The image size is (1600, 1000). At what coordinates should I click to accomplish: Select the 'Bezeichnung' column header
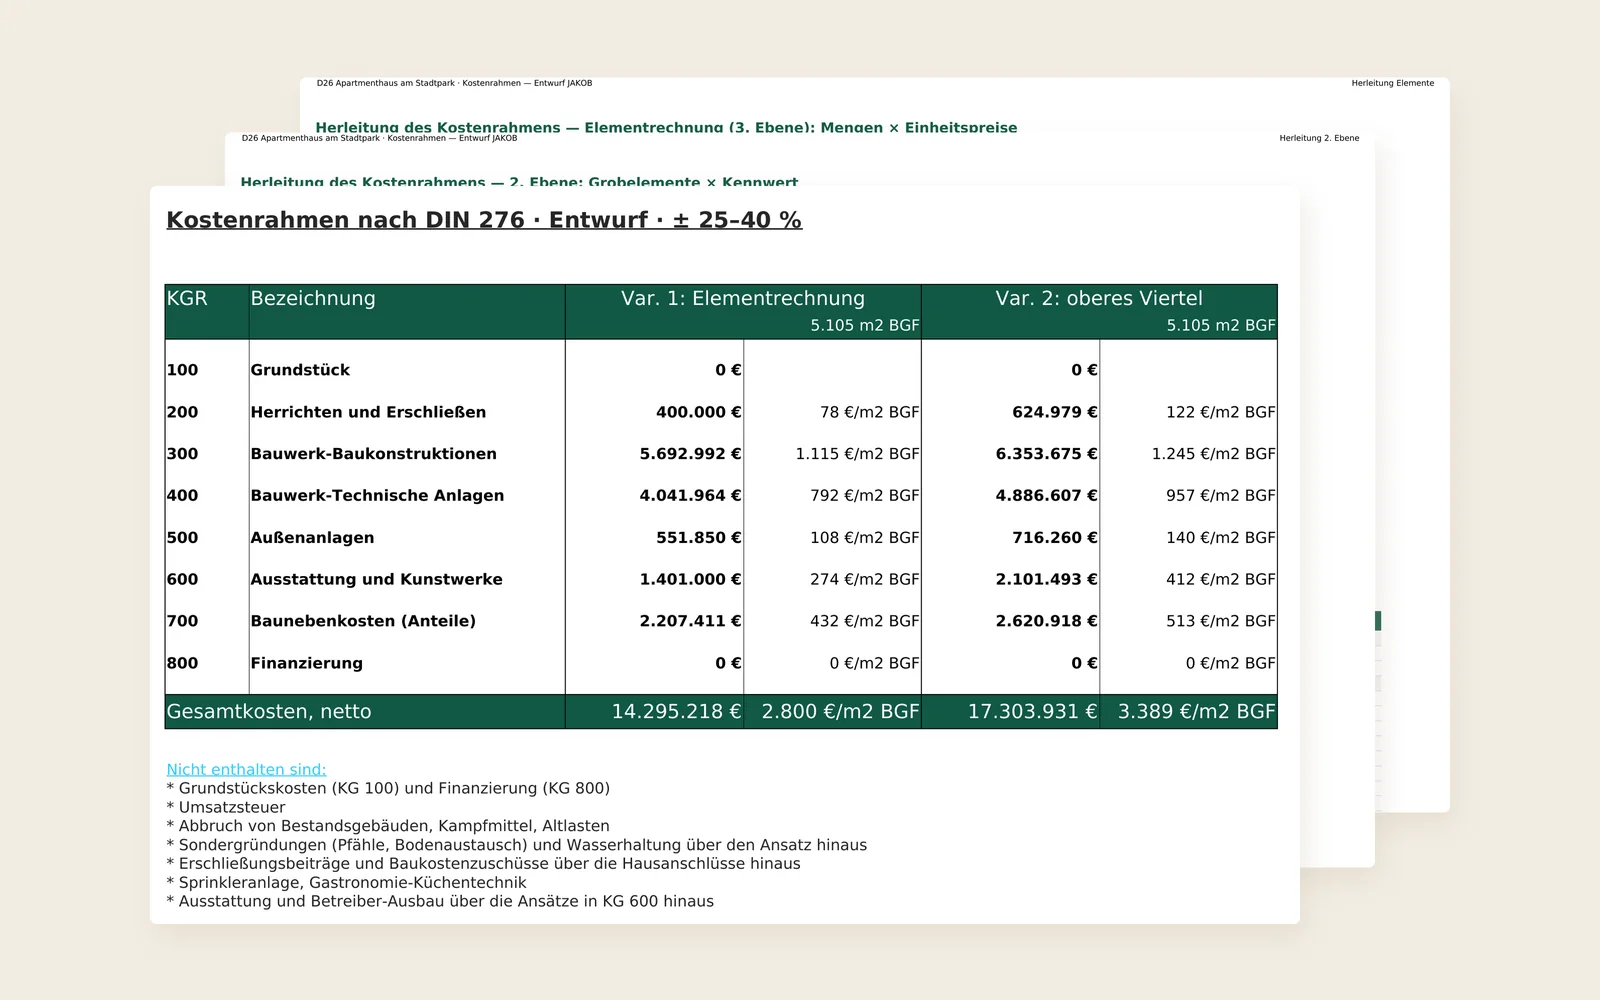click(x=313, y=298)
